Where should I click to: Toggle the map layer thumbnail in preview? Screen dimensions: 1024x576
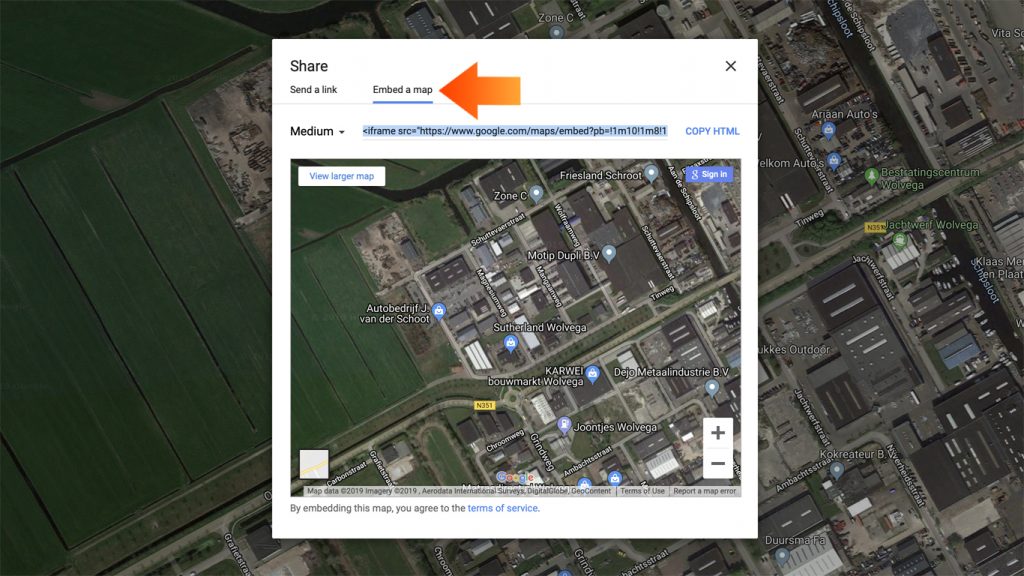(x=314, y=464)
